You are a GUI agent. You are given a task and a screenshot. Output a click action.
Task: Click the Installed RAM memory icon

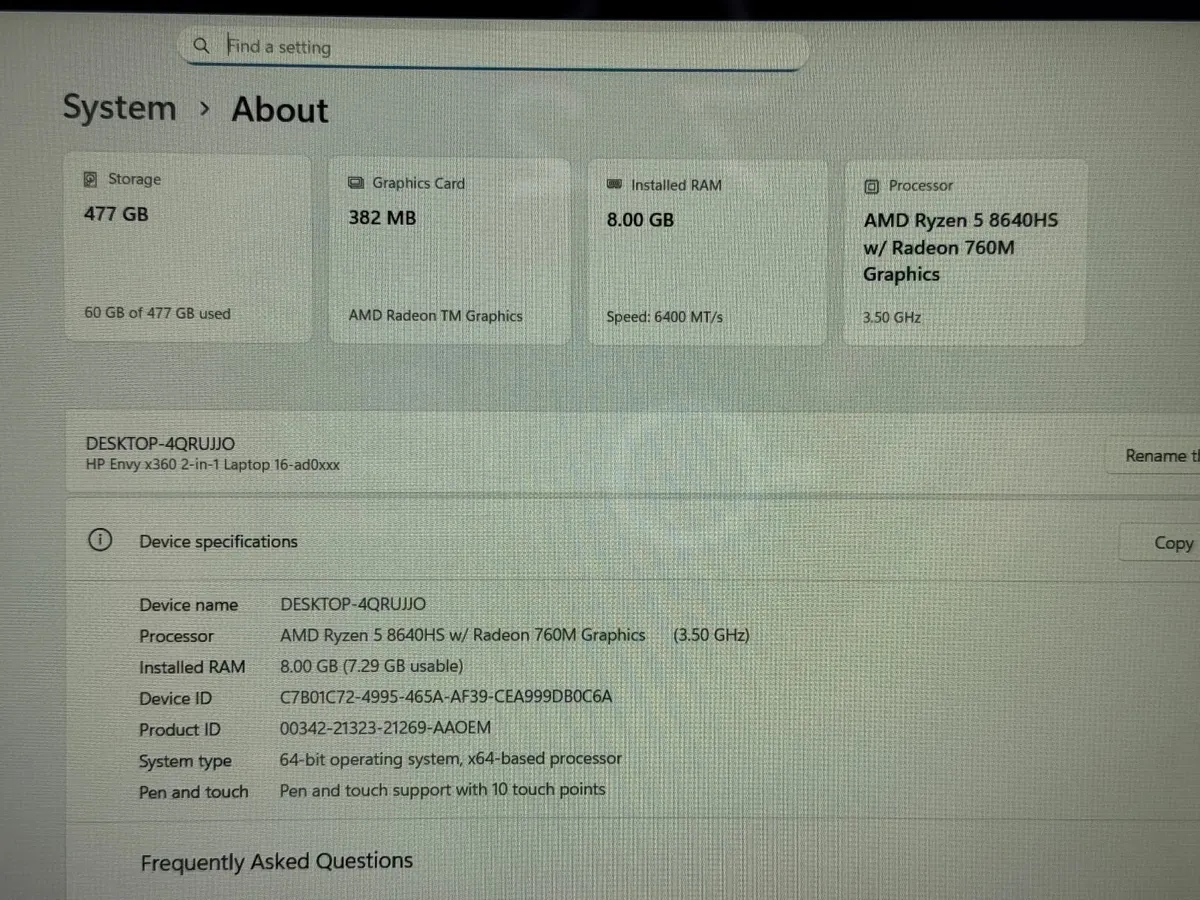point(614,184)
